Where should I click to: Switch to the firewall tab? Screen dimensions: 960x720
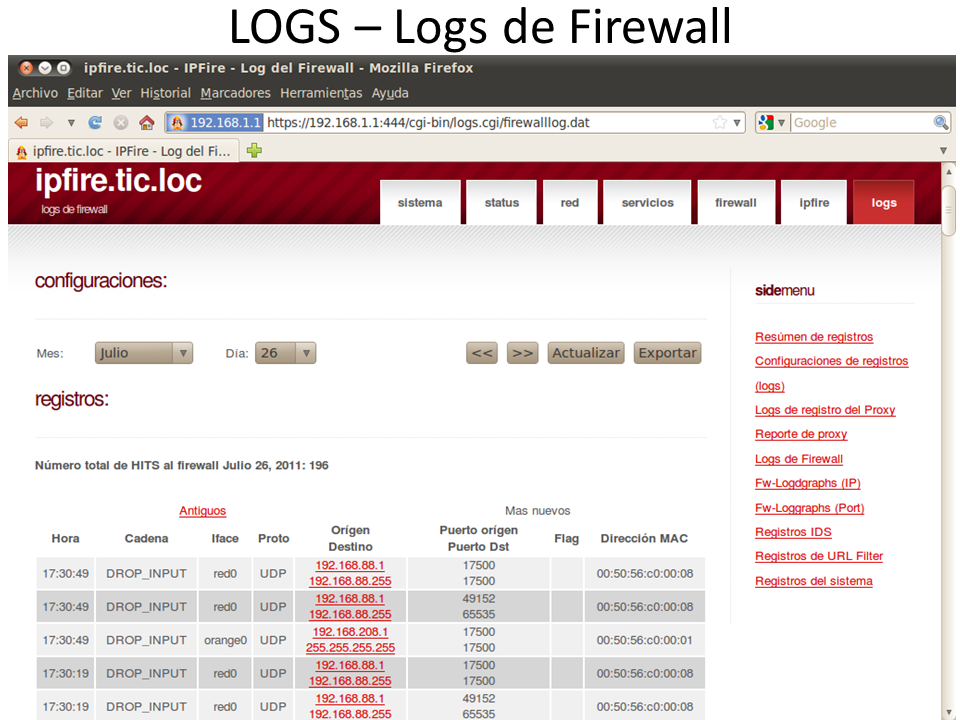(735, 202)
